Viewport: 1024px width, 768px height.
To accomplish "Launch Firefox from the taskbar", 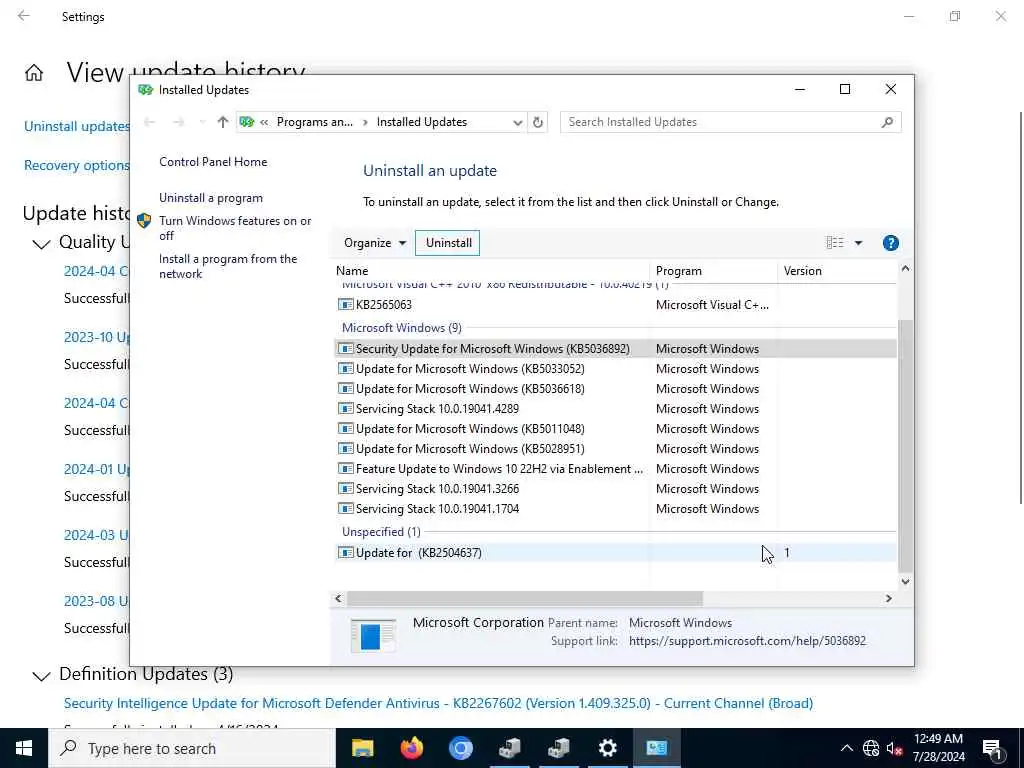I will click(x=411, y=748).
